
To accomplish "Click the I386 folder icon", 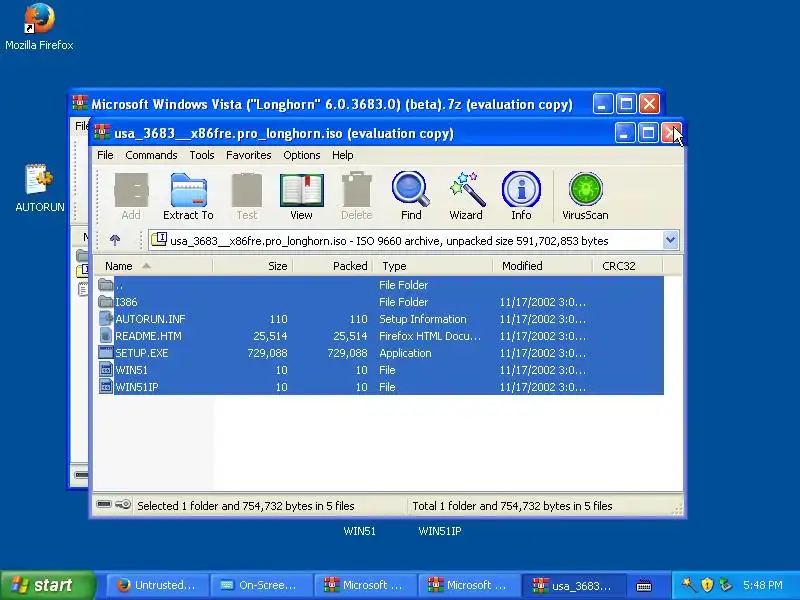I will 106,302.
